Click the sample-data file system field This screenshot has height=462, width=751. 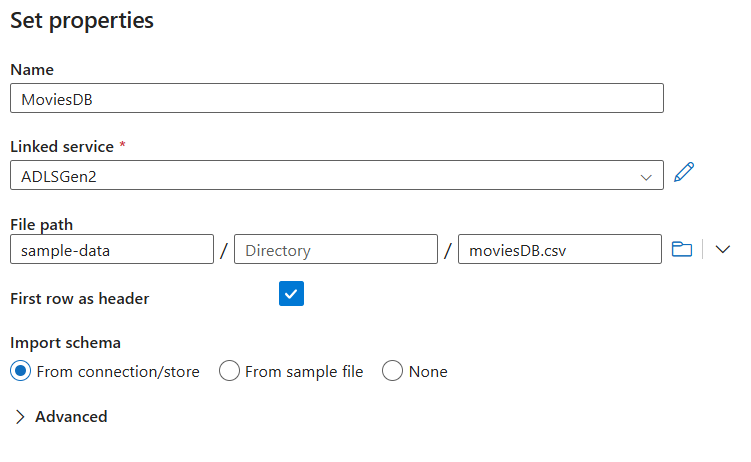point(112,250)
